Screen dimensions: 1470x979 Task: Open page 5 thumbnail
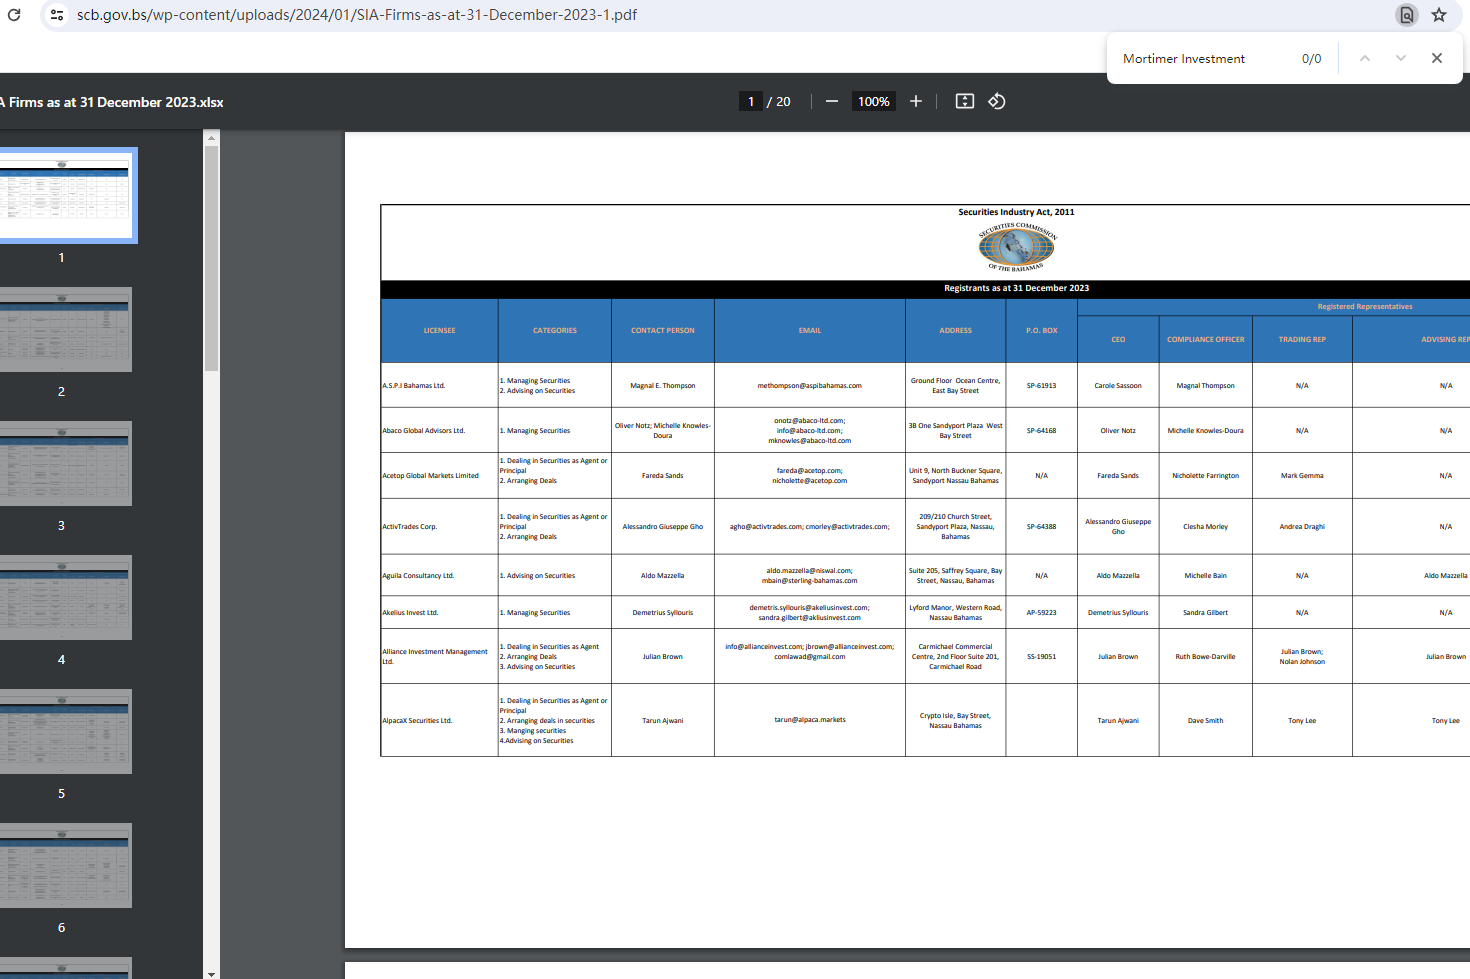click(x=65, y=732)
